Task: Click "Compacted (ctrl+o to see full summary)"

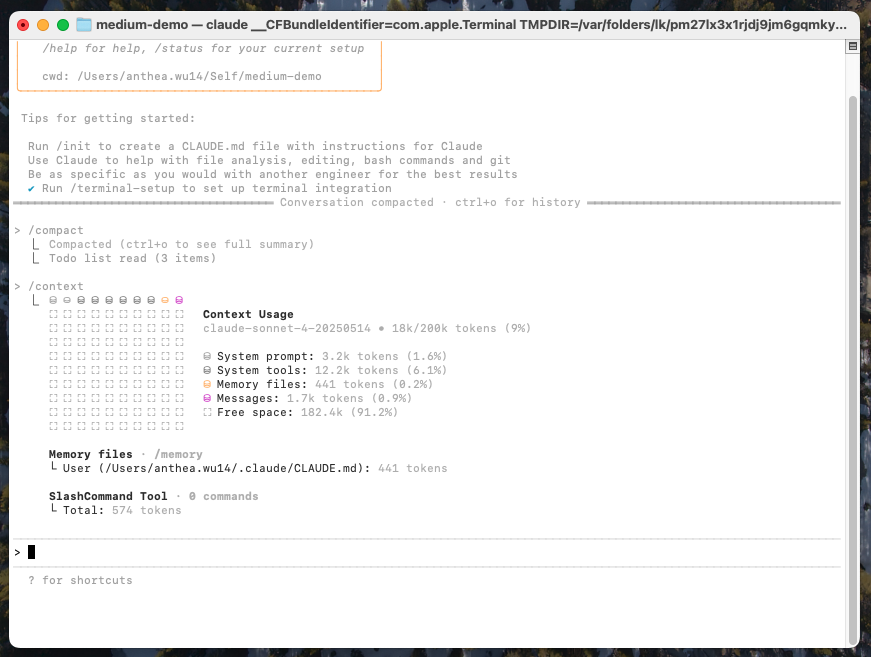Action: coord(181,244)
